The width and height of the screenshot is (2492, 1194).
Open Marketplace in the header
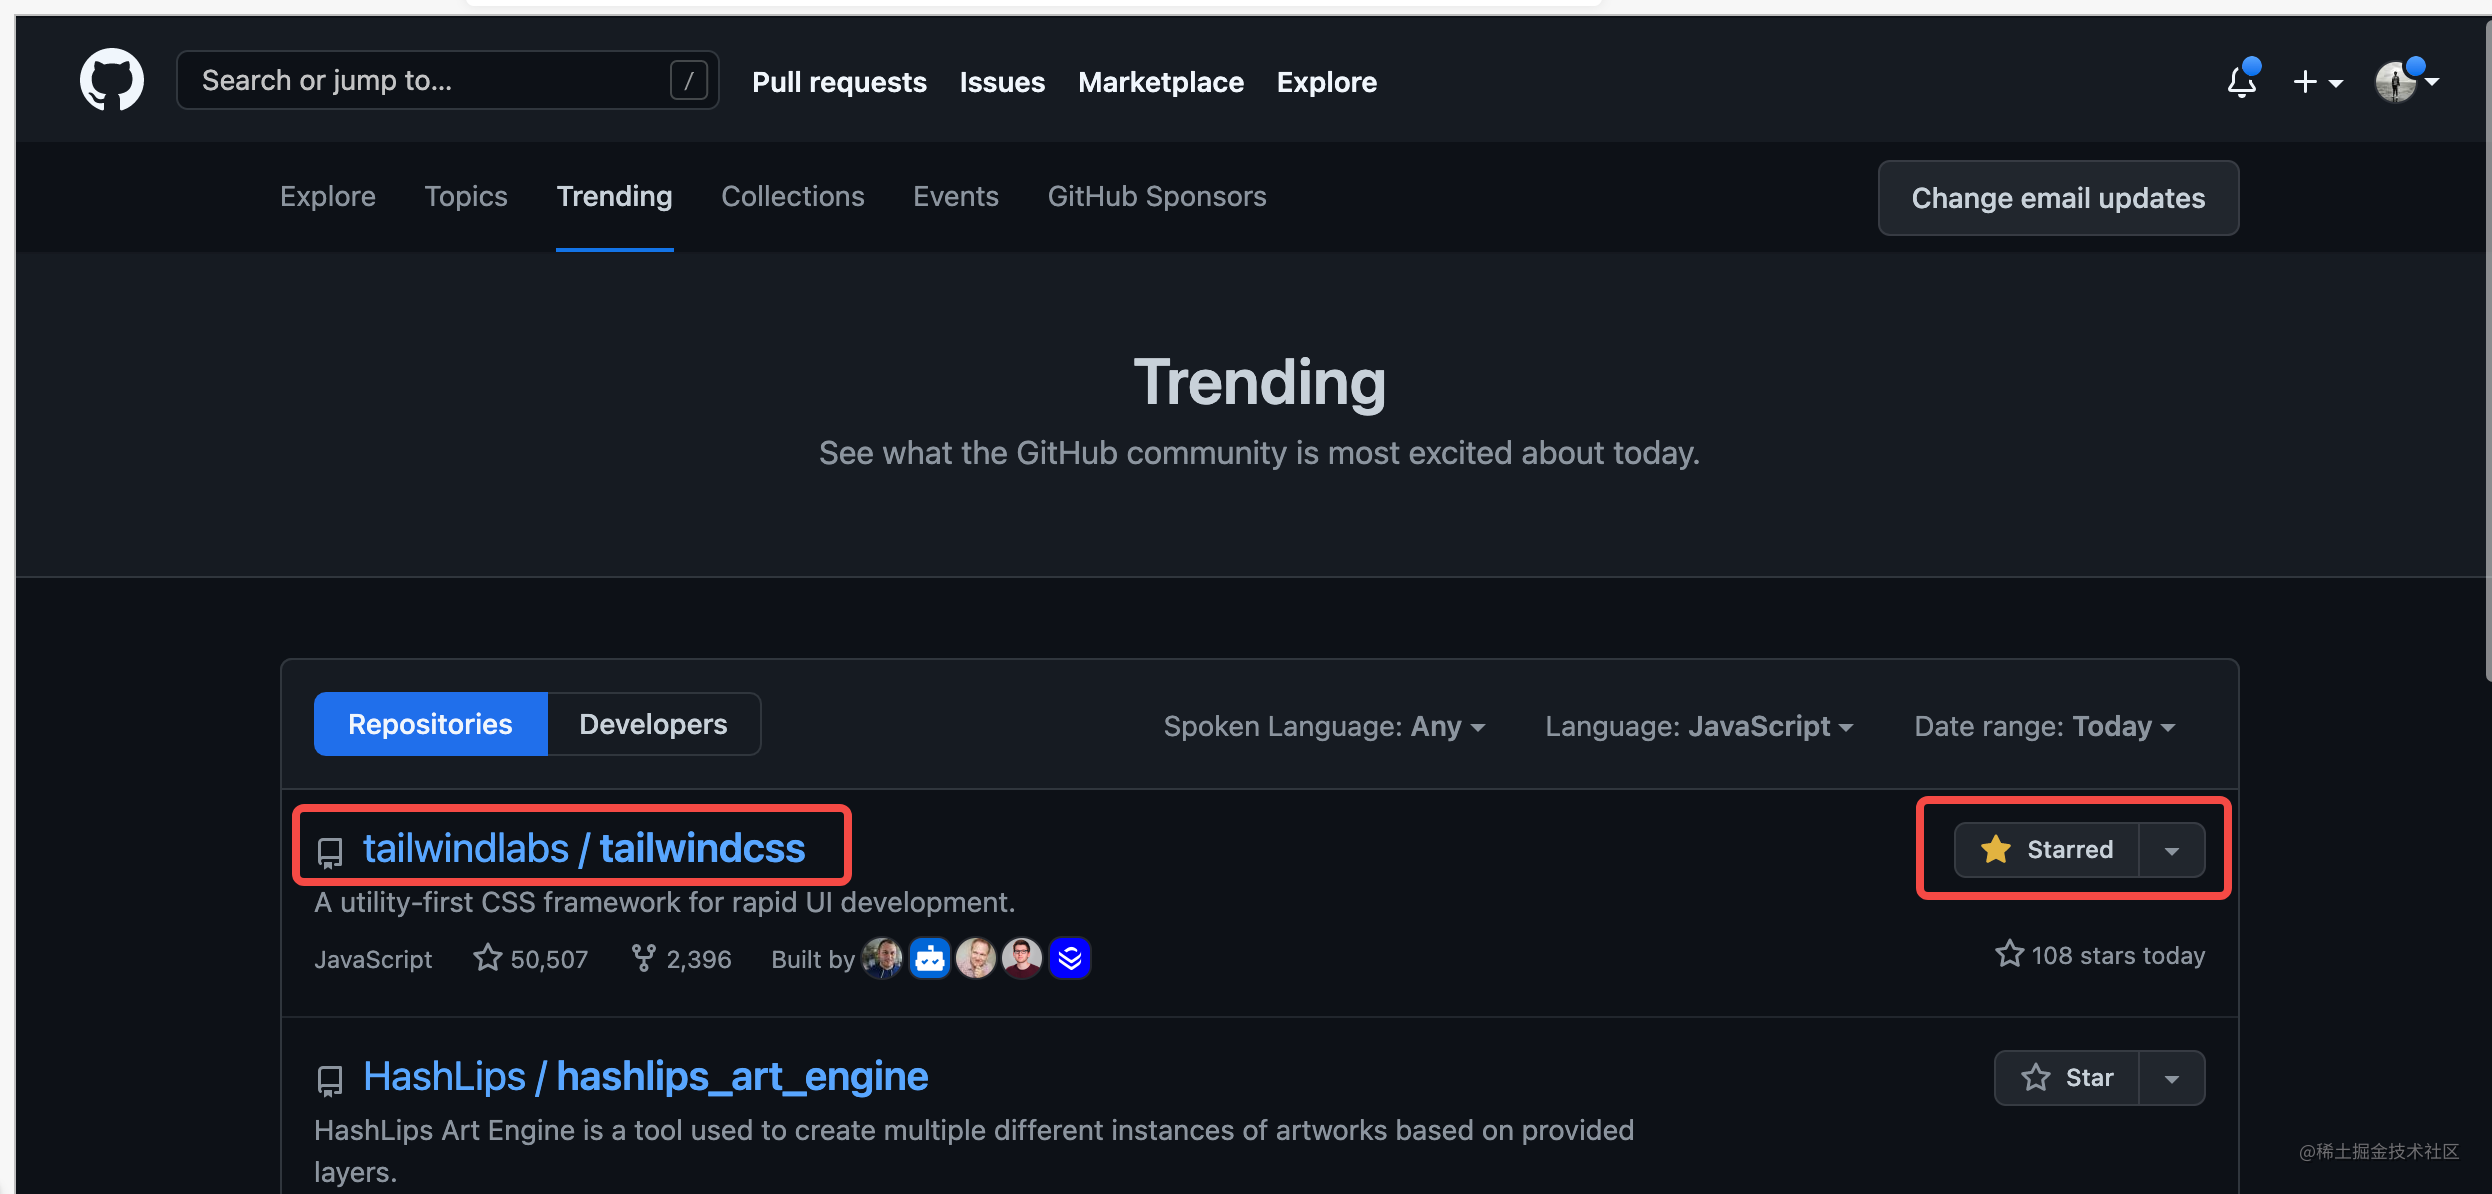tap(1161, 82)
